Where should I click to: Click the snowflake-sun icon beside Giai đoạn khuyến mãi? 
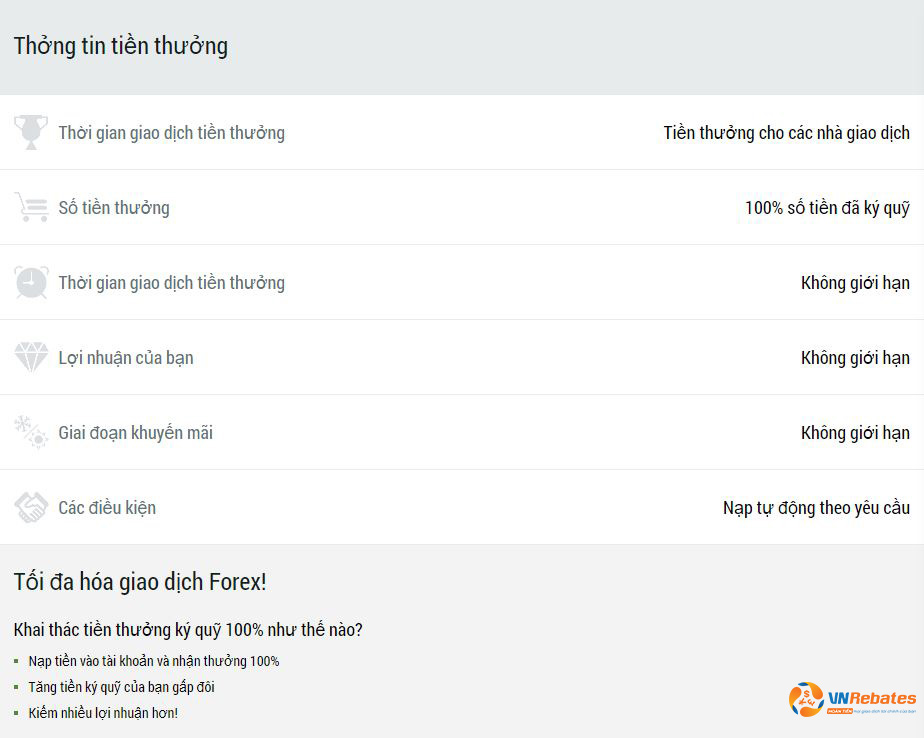[x=31, y=432]
